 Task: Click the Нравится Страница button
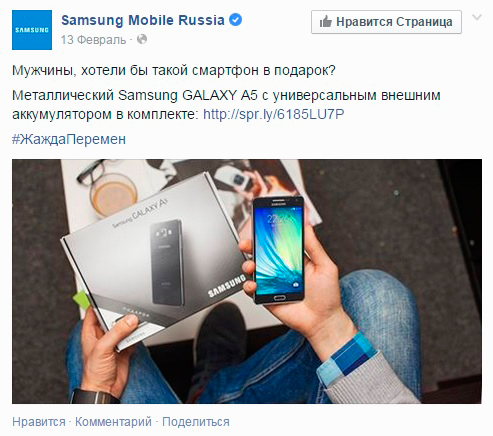(x=386, y=22)
